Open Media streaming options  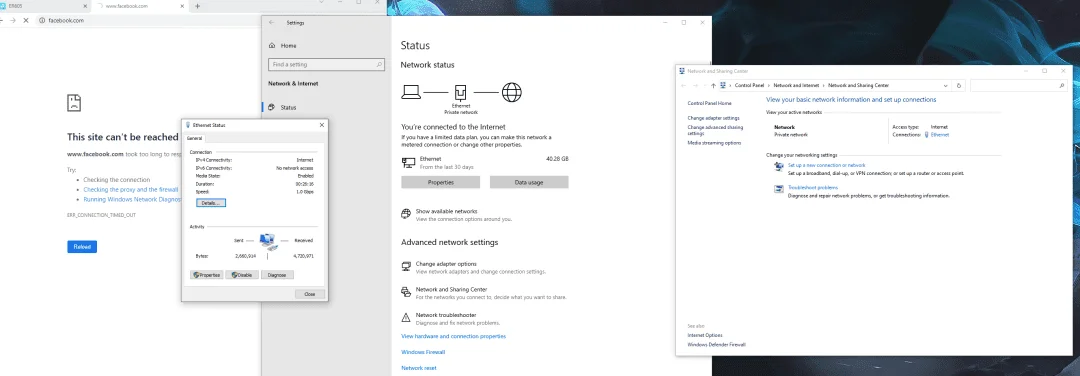point(714,143)
